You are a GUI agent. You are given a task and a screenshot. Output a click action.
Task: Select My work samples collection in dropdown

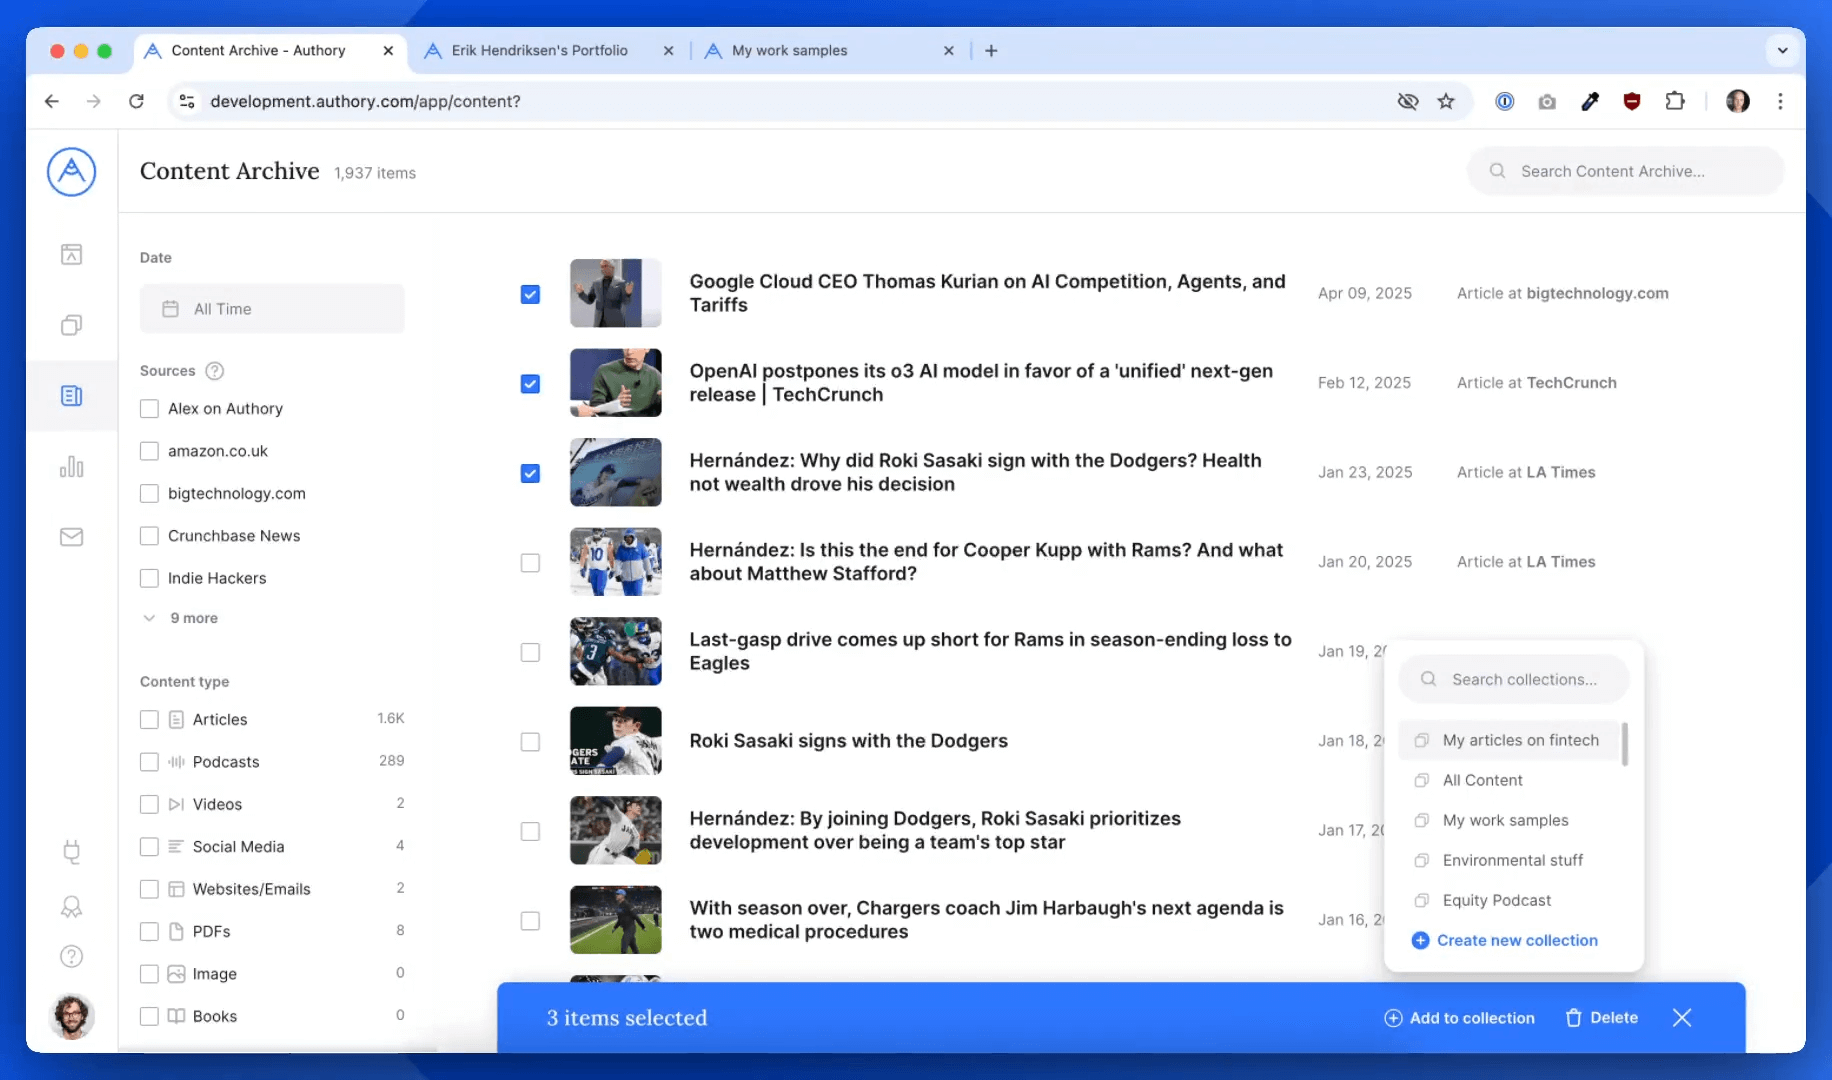pyautogui.click(x=1509, y=821)
